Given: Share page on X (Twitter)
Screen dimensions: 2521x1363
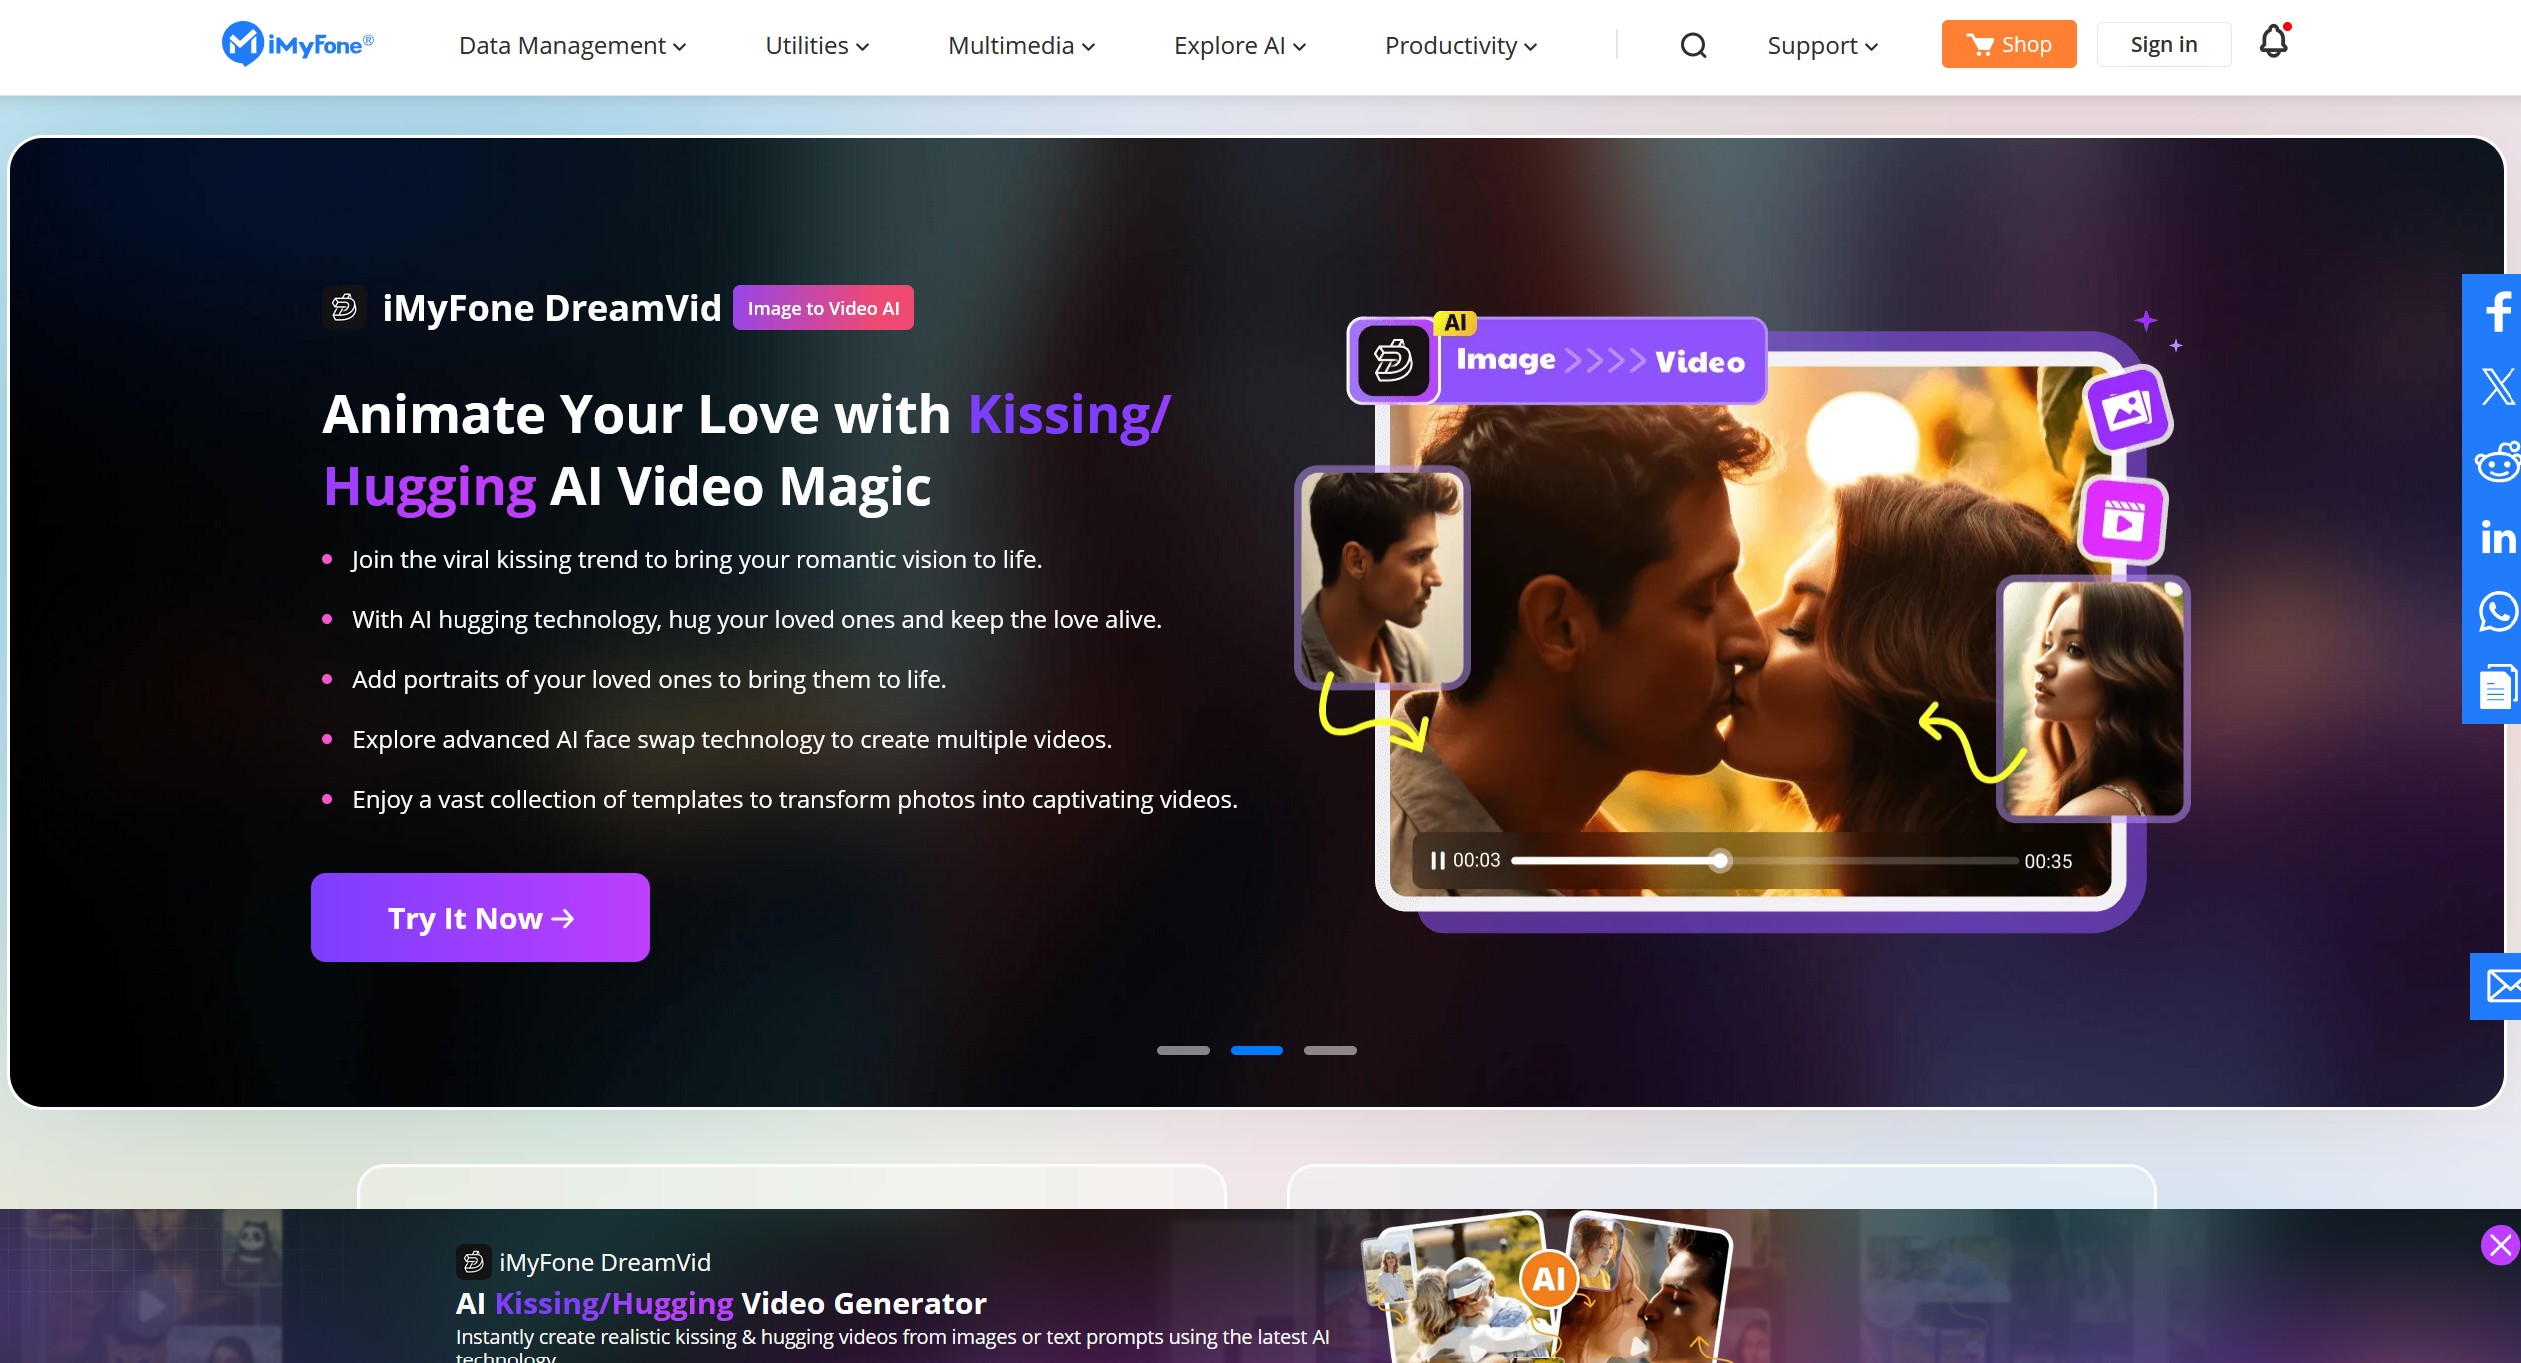Looking at the screenshot, I should click(2497, 386).
